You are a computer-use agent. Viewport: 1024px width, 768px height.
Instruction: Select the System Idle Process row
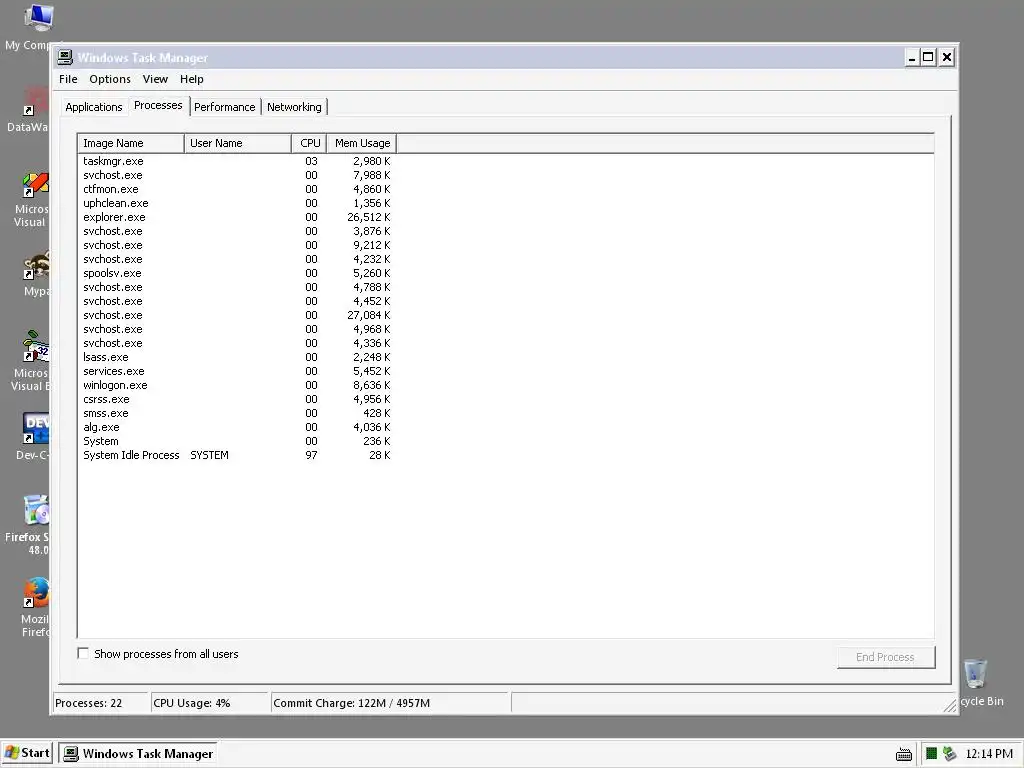[x=236, y=455]
